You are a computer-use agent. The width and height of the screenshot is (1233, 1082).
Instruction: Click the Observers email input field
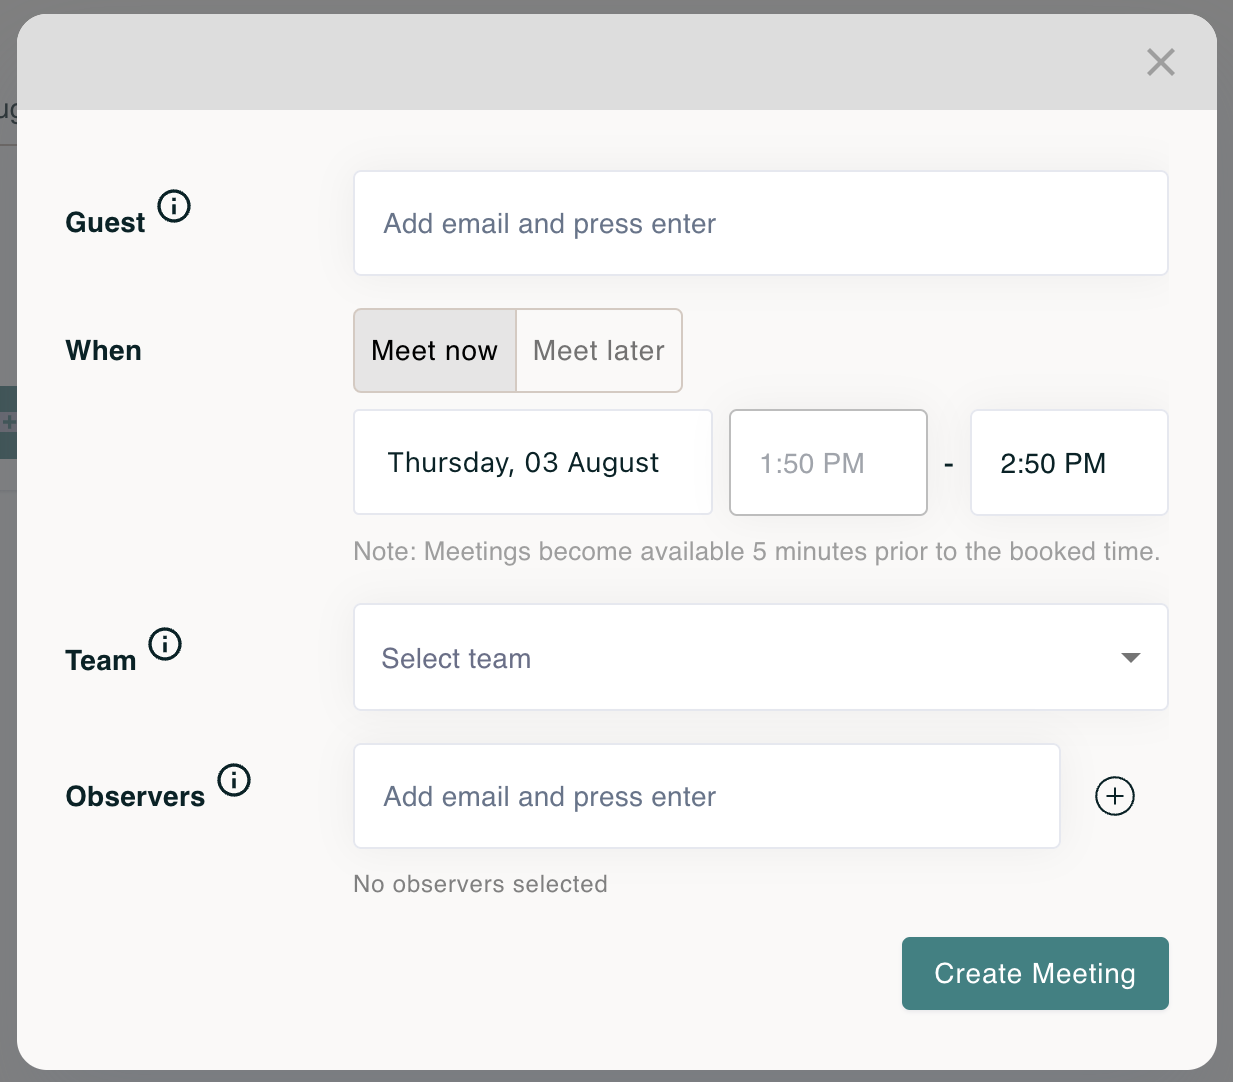tap(706, 796)
